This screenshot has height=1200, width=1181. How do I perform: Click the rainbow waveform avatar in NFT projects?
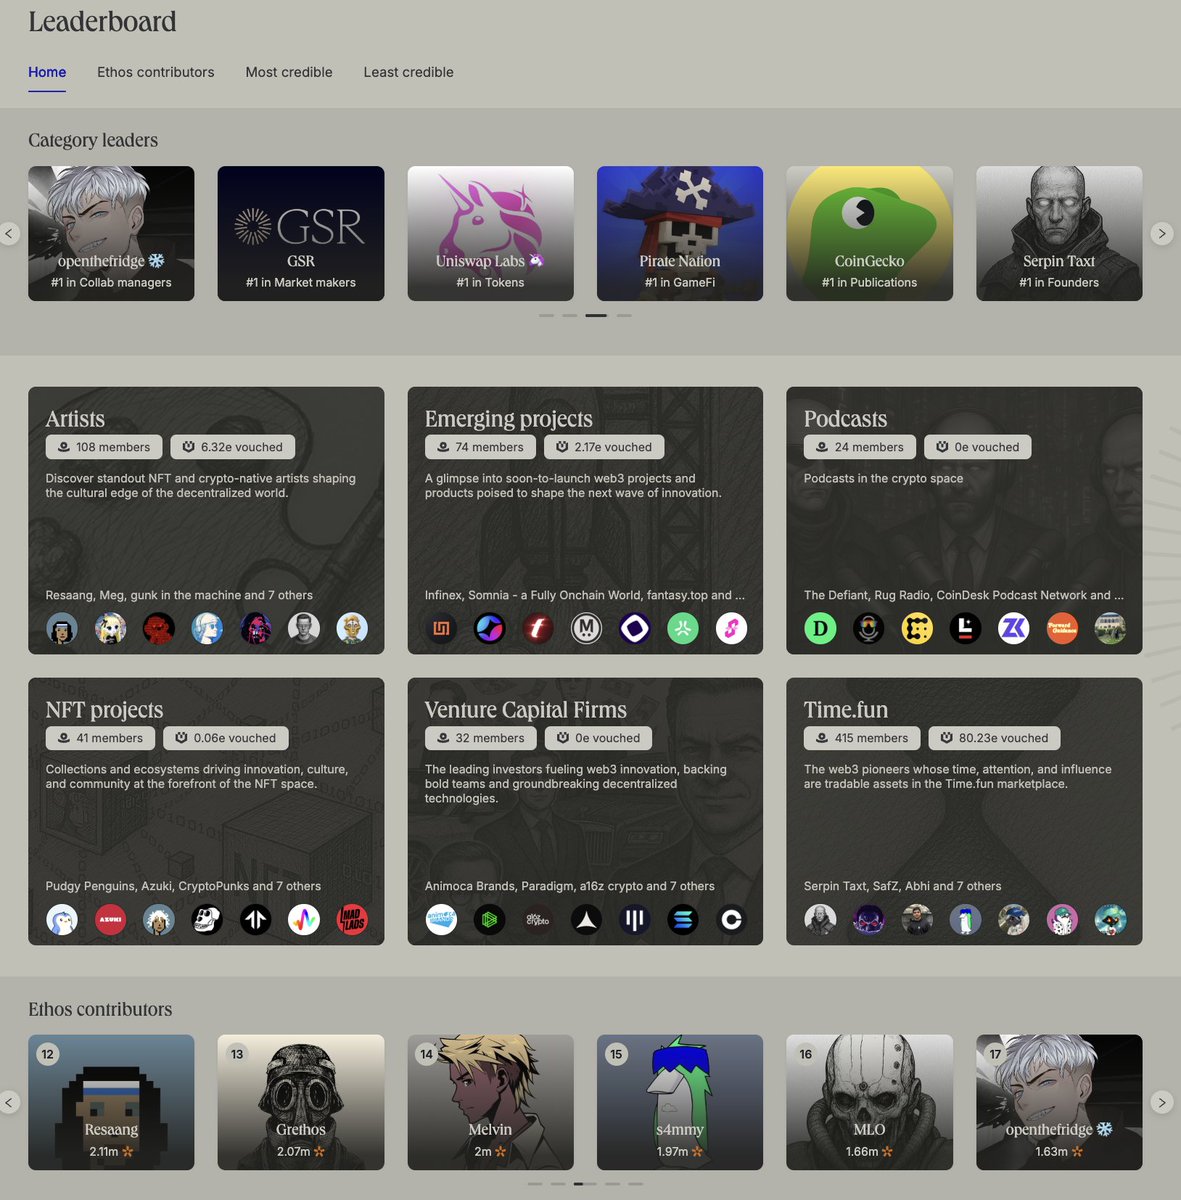click(x=304, y=919)
